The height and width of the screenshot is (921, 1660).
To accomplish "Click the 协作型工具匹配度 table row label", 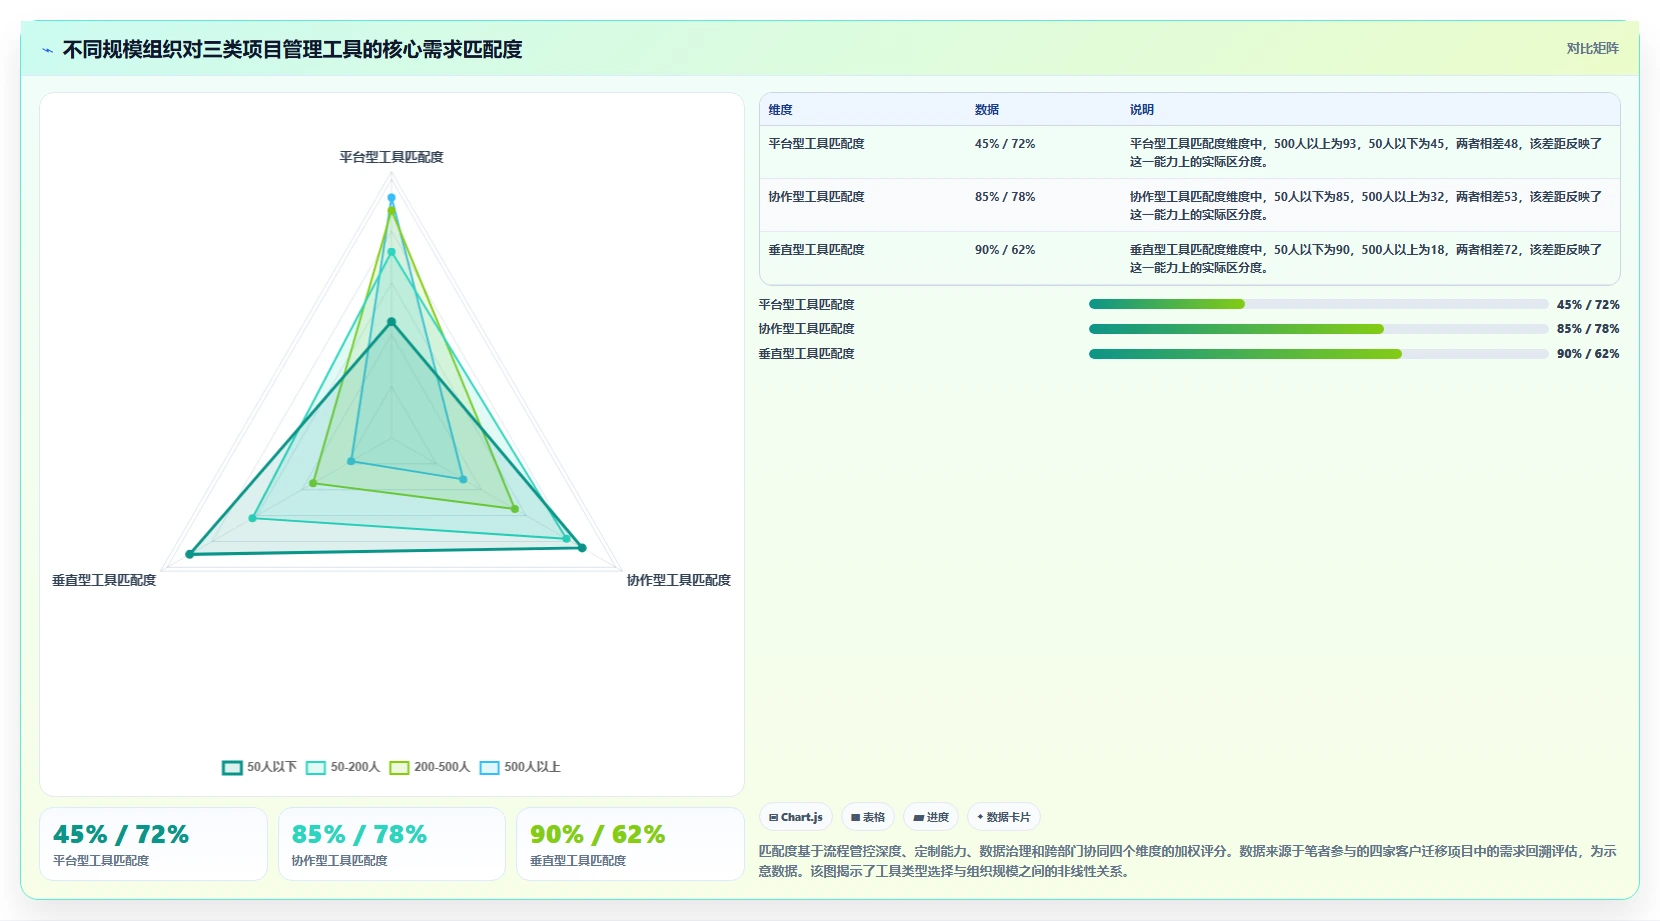I will (816, 197).
